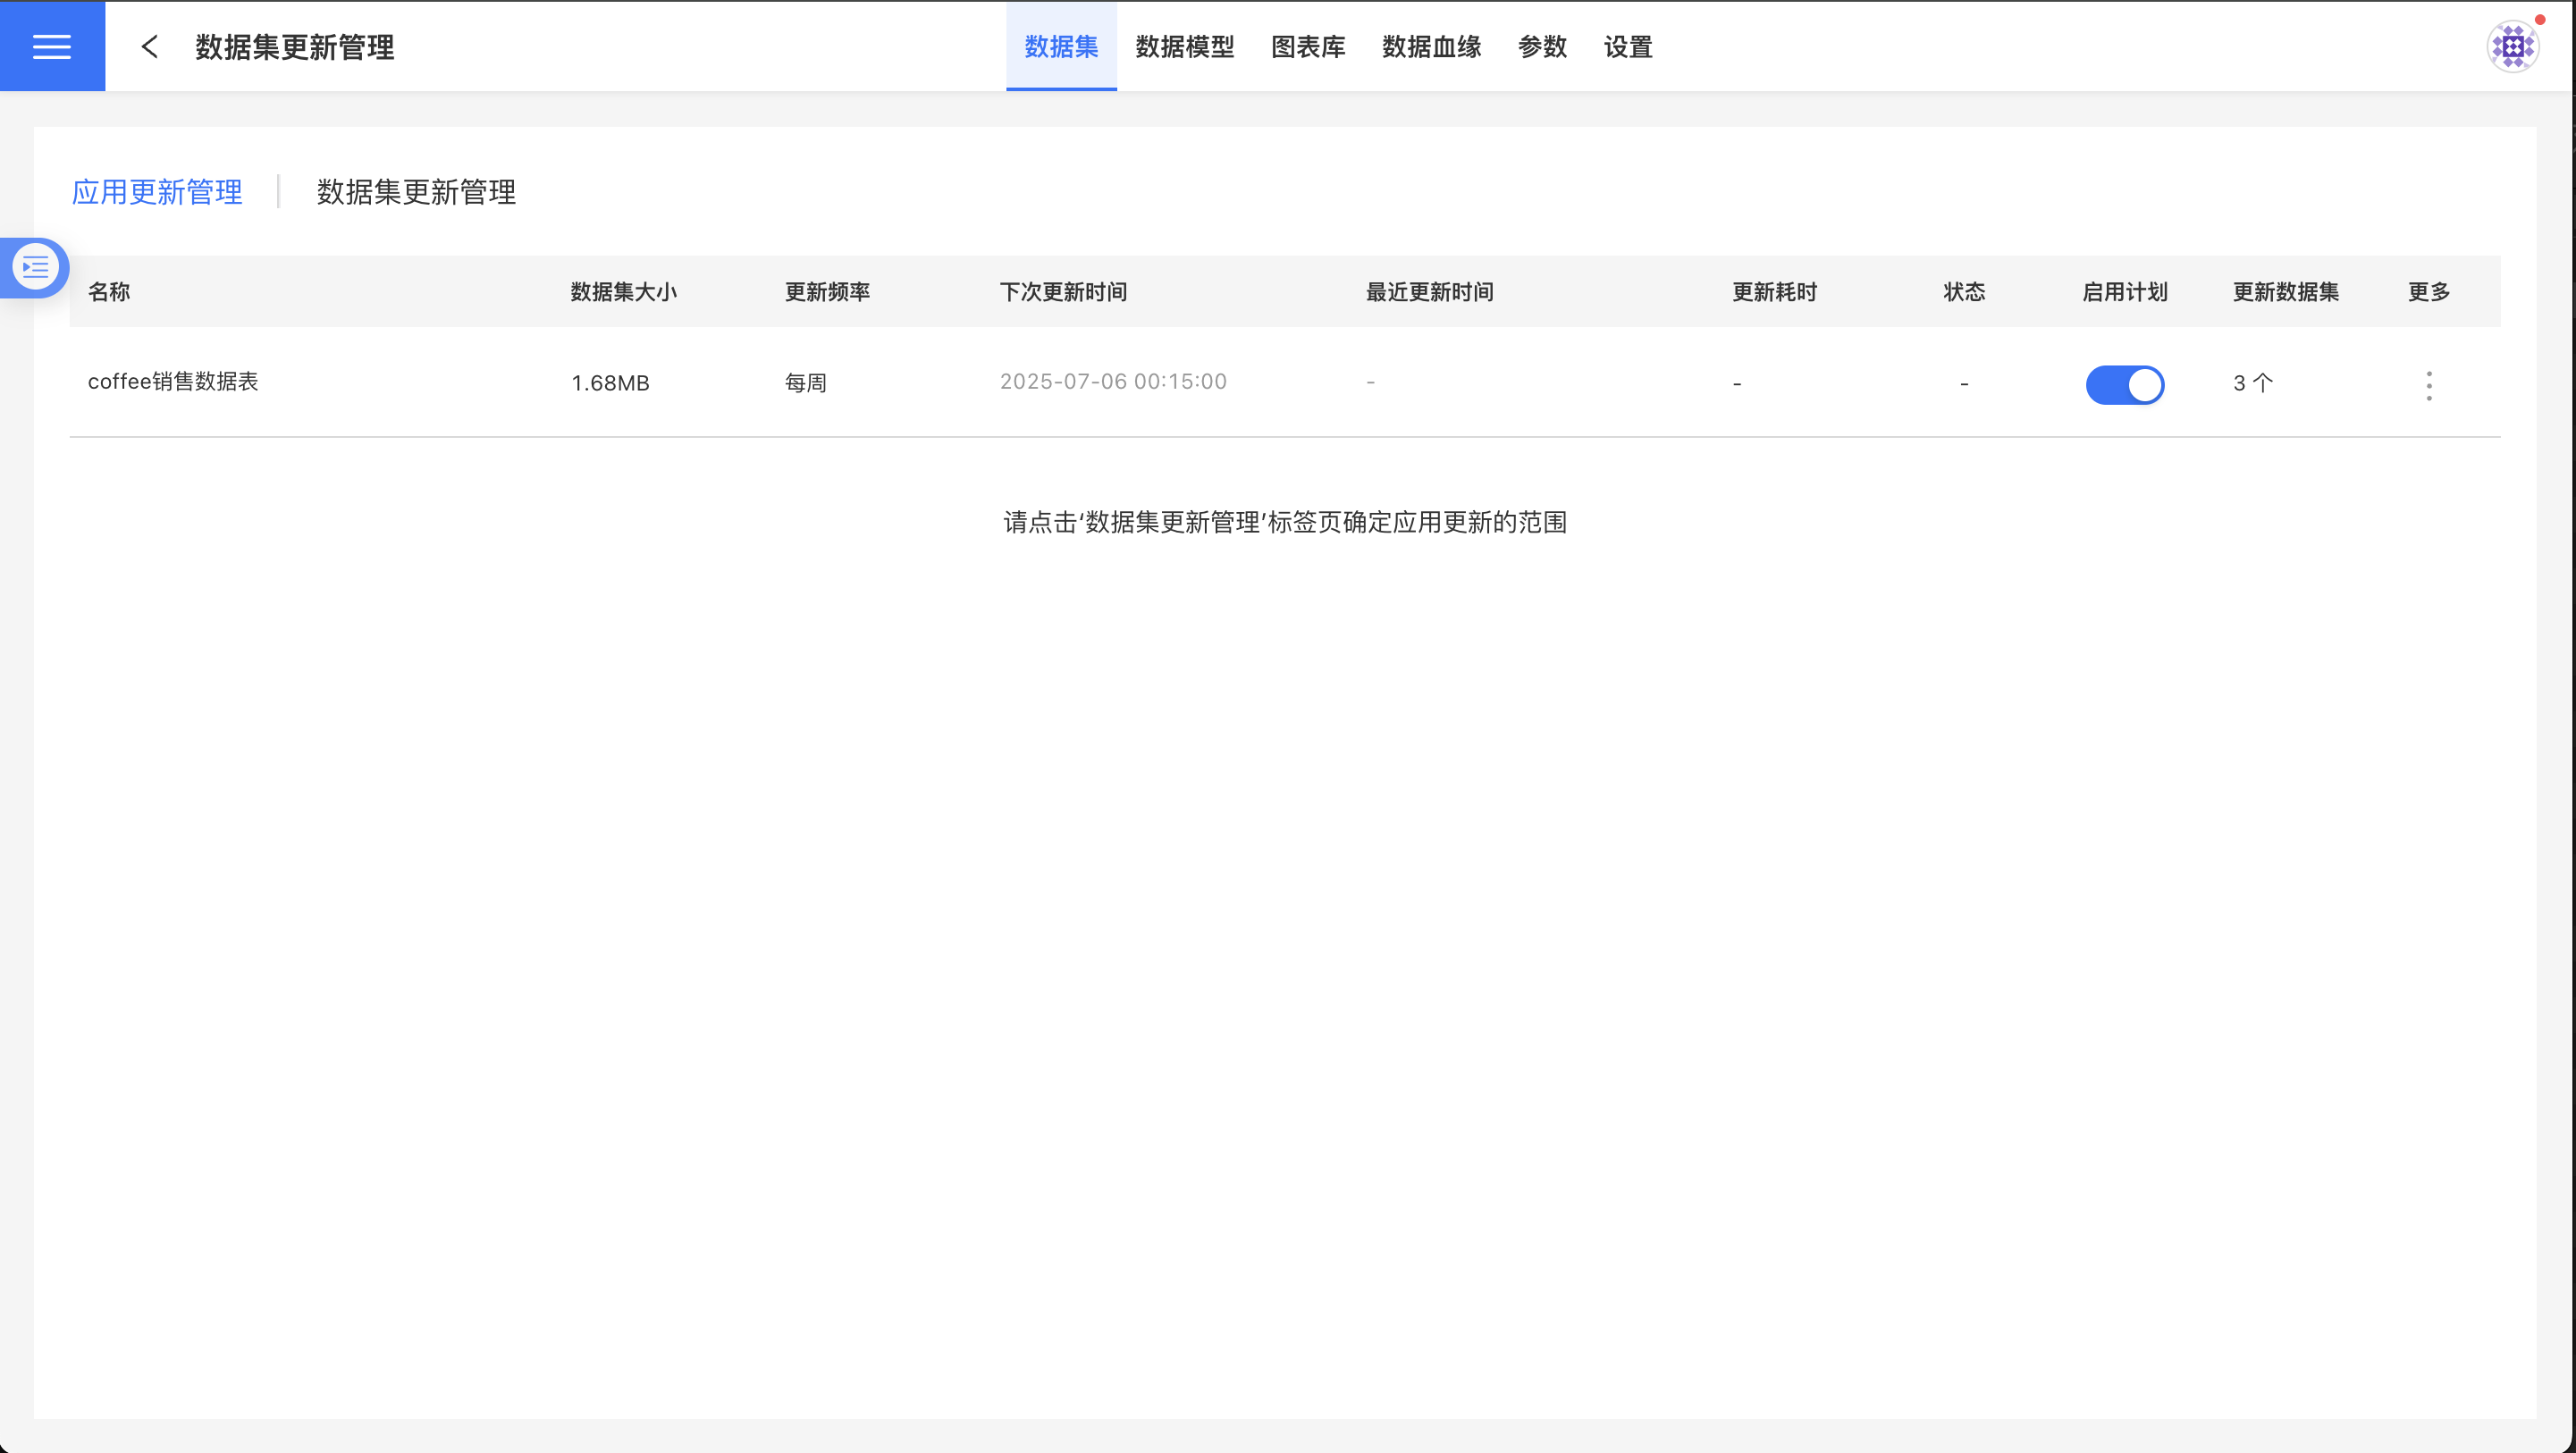Click the coffee销售数据表 row name
The height and width of the screenshot is (1453, 2576).
pos(173,382)
